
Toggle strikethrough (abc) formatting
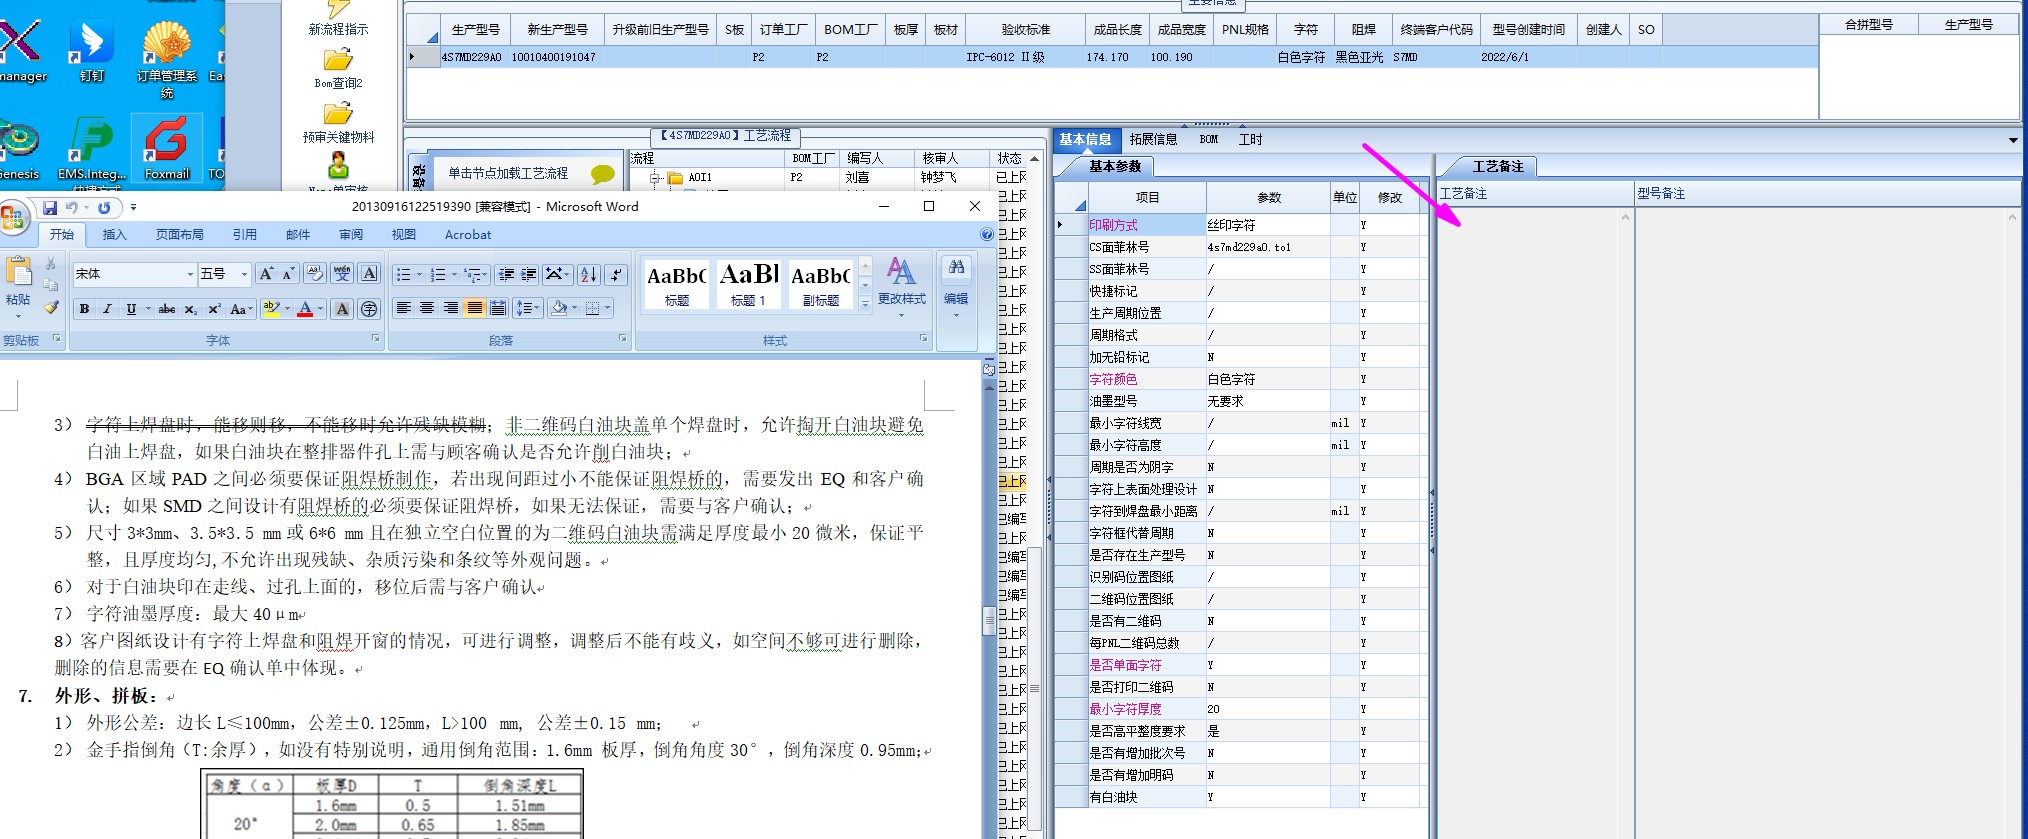pyautogui.click(x=167, y=309)
